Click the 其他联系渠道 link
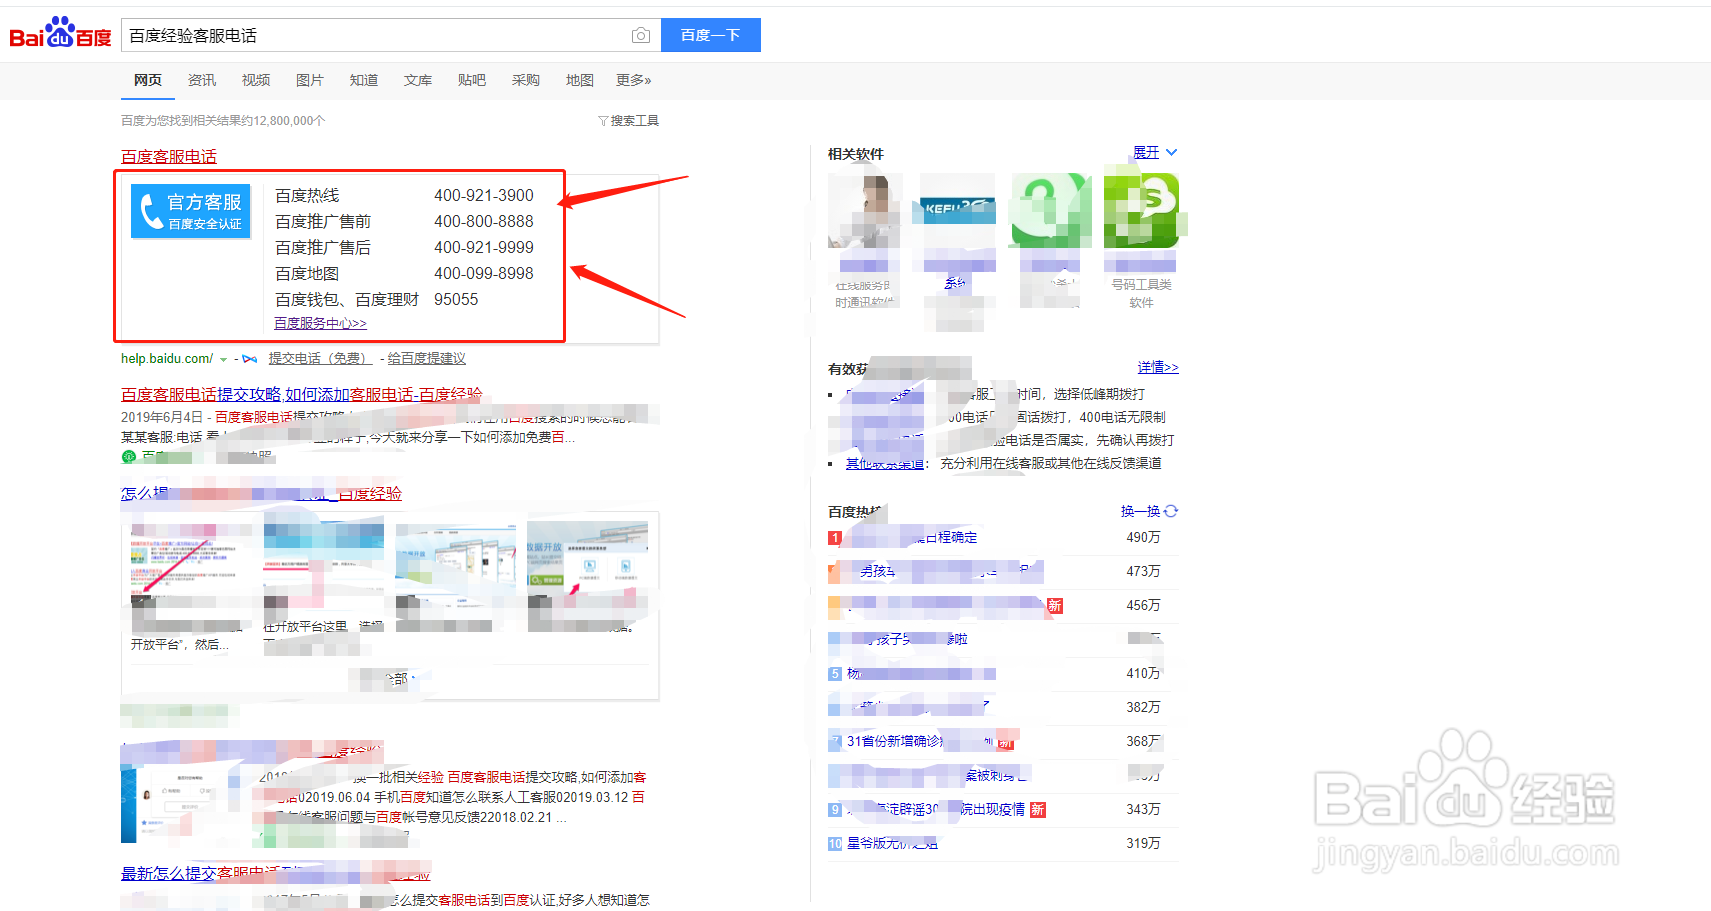 coord(885,463)
